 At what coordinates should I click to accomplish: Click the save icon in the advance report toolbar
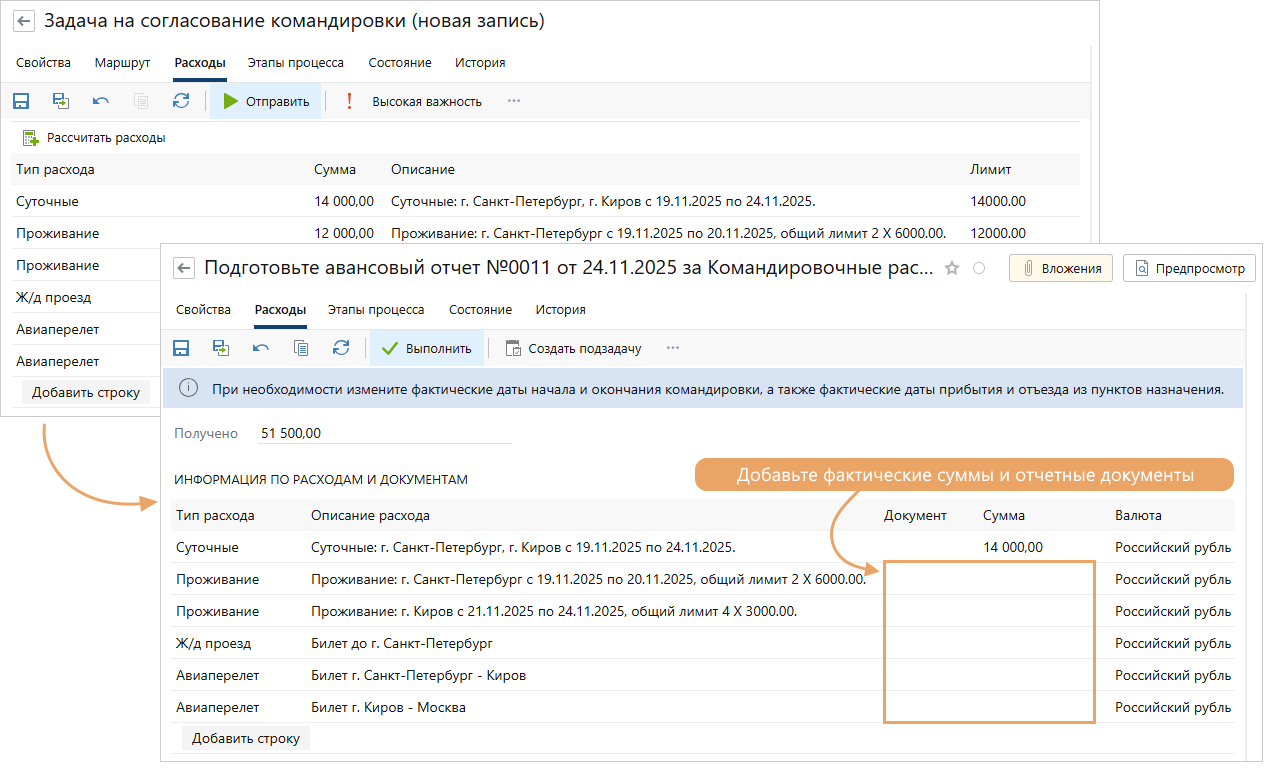[x=181, y=348]
